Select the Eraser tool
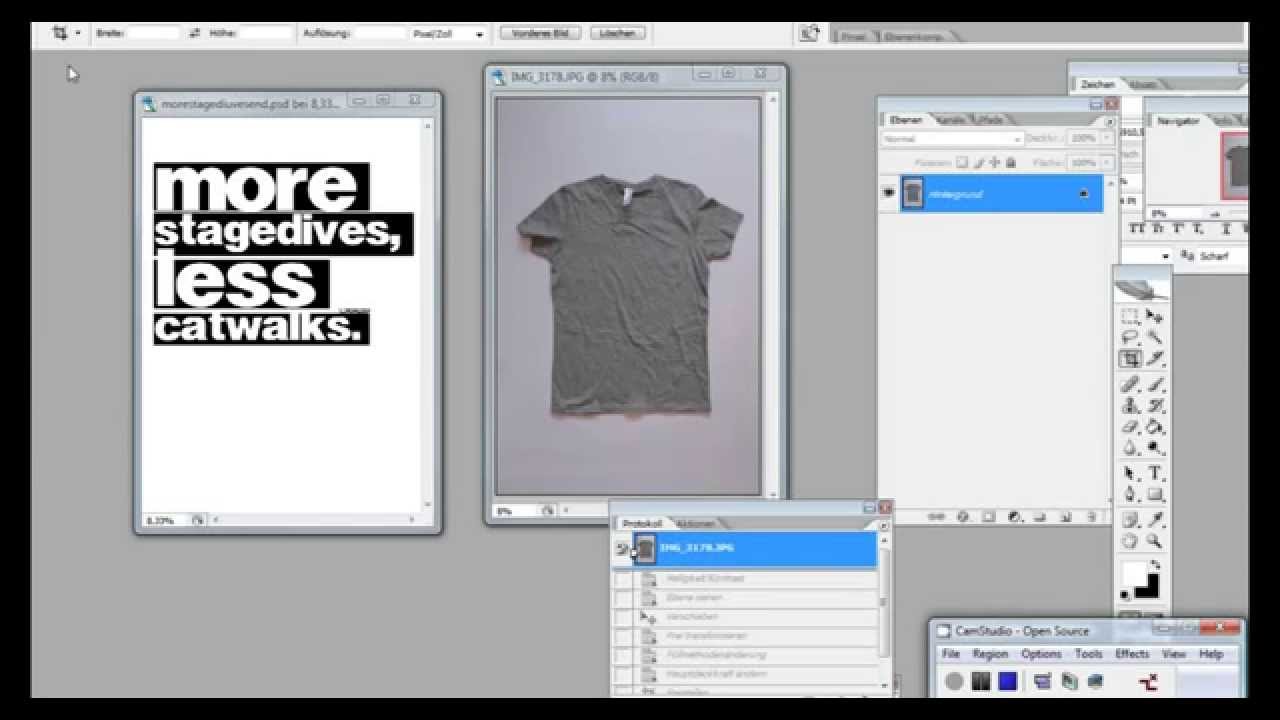This screenshot has width=1280, height=720. [x=1130, y=427]
